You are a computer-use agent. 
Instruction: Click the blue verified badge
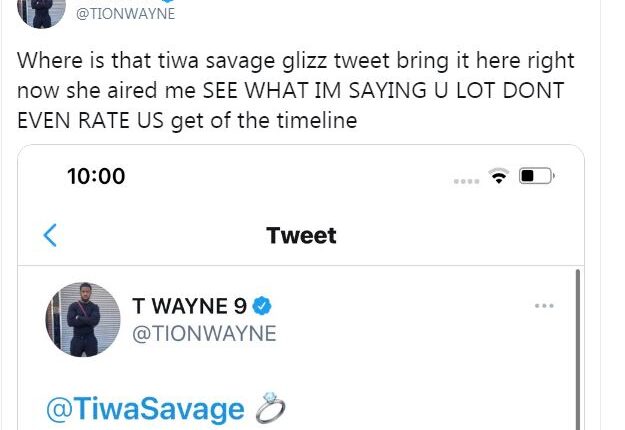pos(263,307)
